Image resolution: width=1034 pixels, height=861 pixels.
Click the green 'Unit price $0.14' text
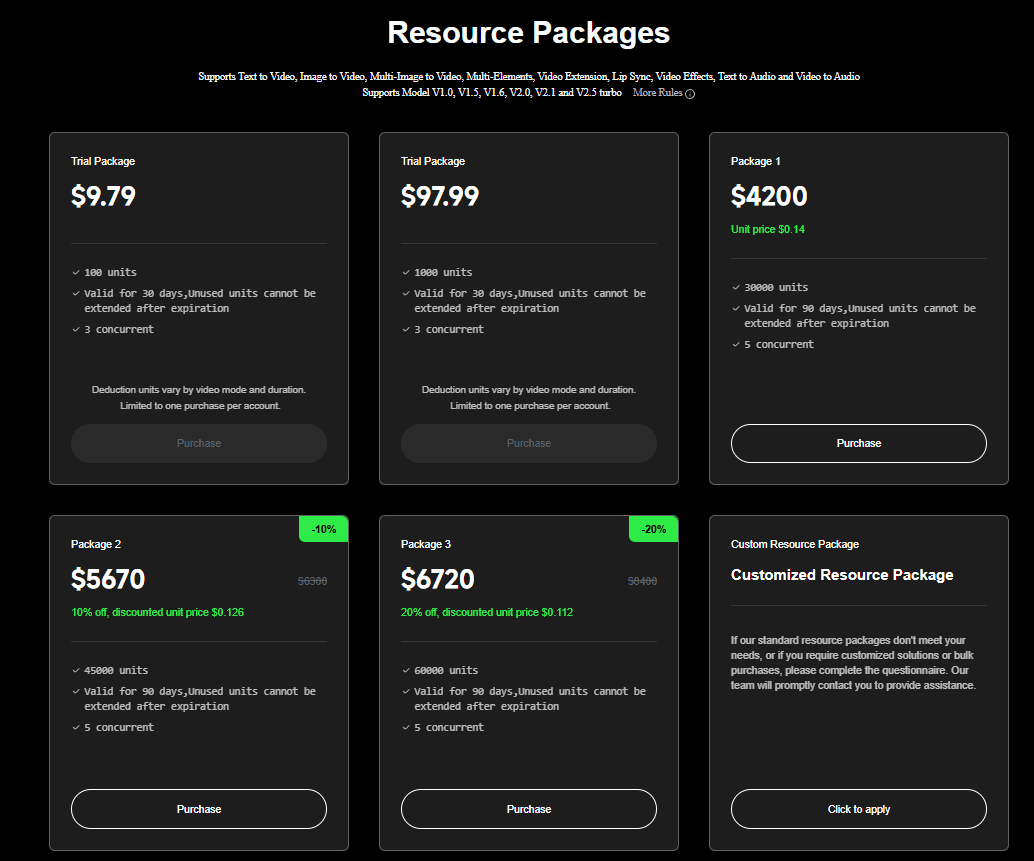[x=767, y=229]
